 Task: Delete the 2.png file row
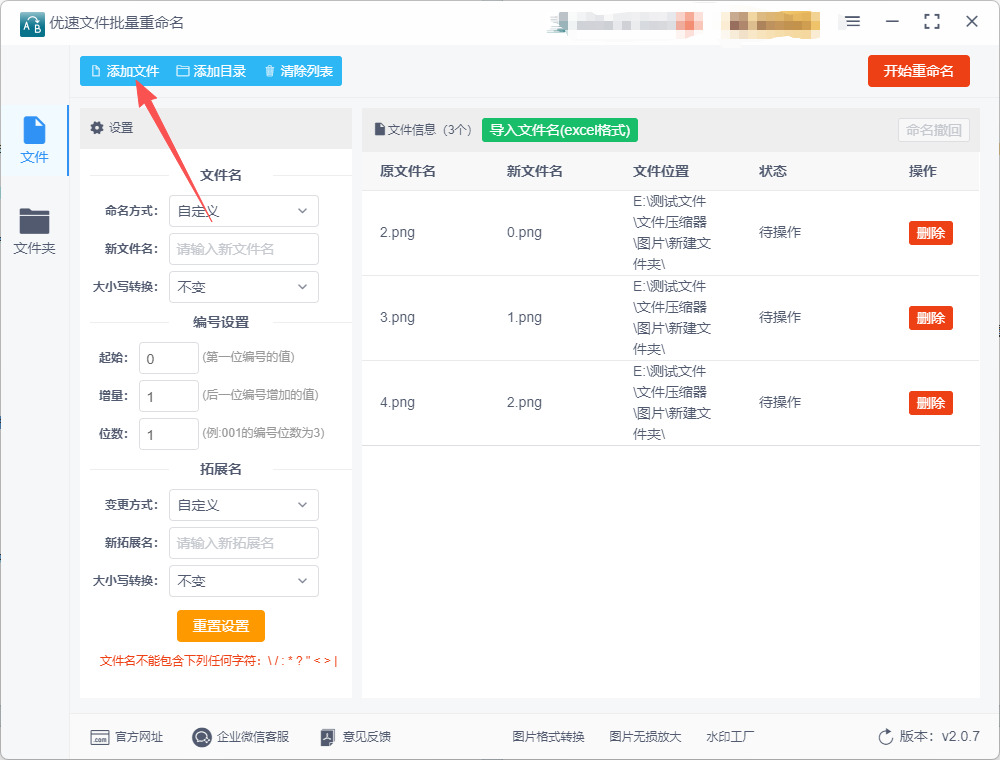[x=930, y=233]
